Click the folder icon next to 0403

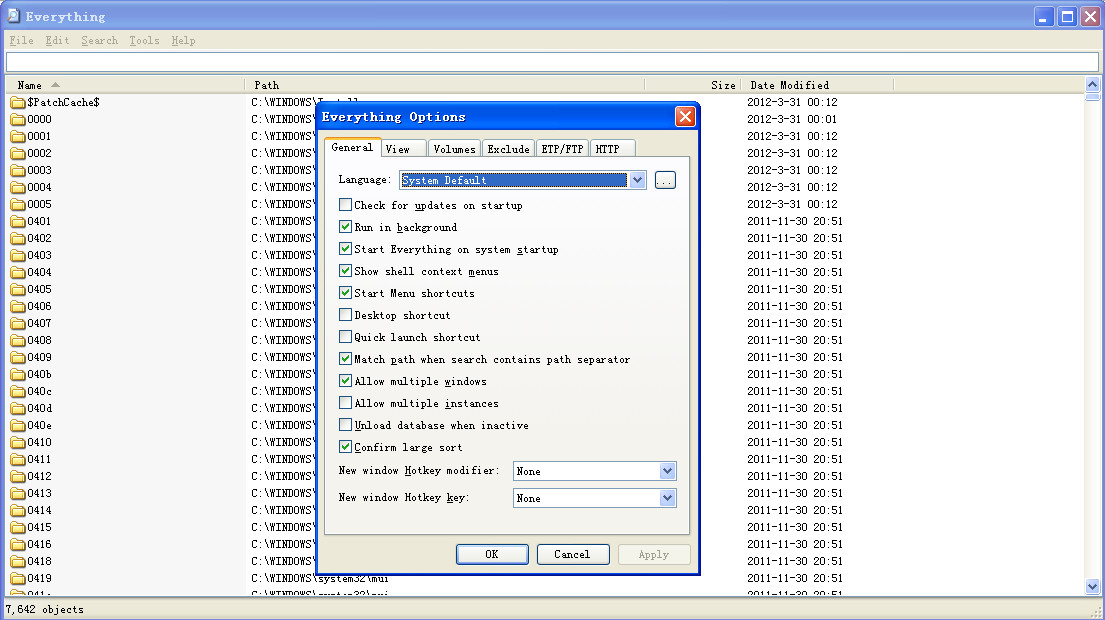[18, 256]
